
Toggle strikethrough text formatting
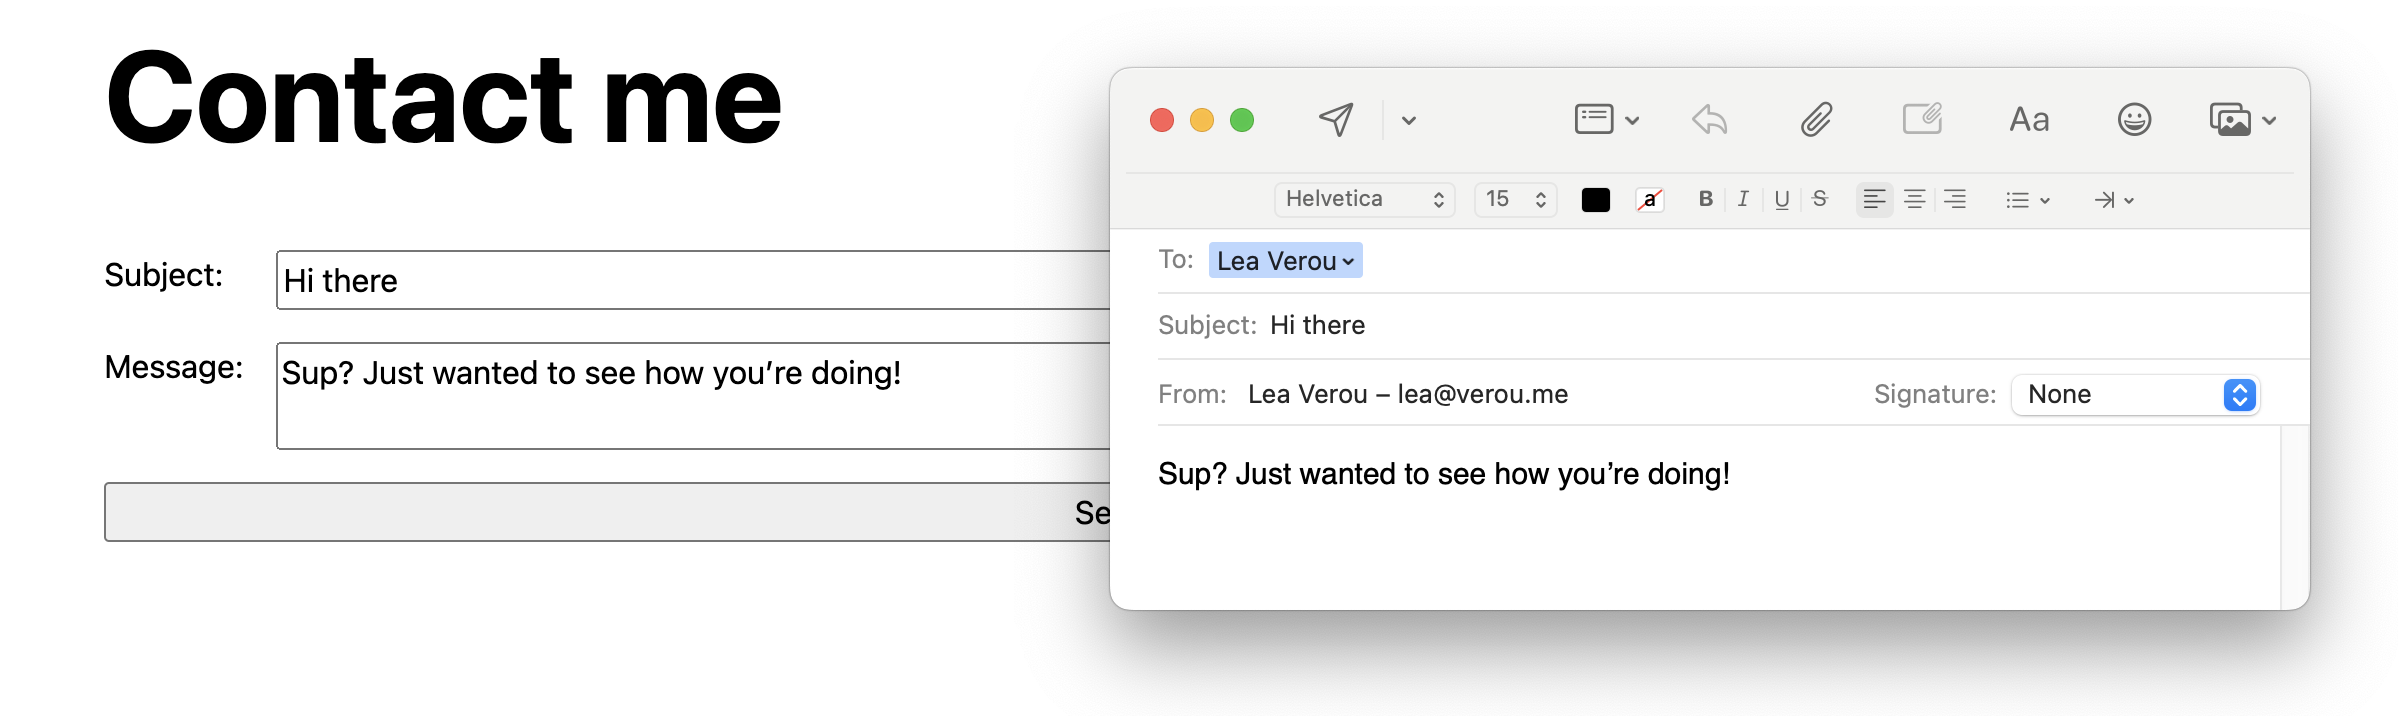[1820, 199]
